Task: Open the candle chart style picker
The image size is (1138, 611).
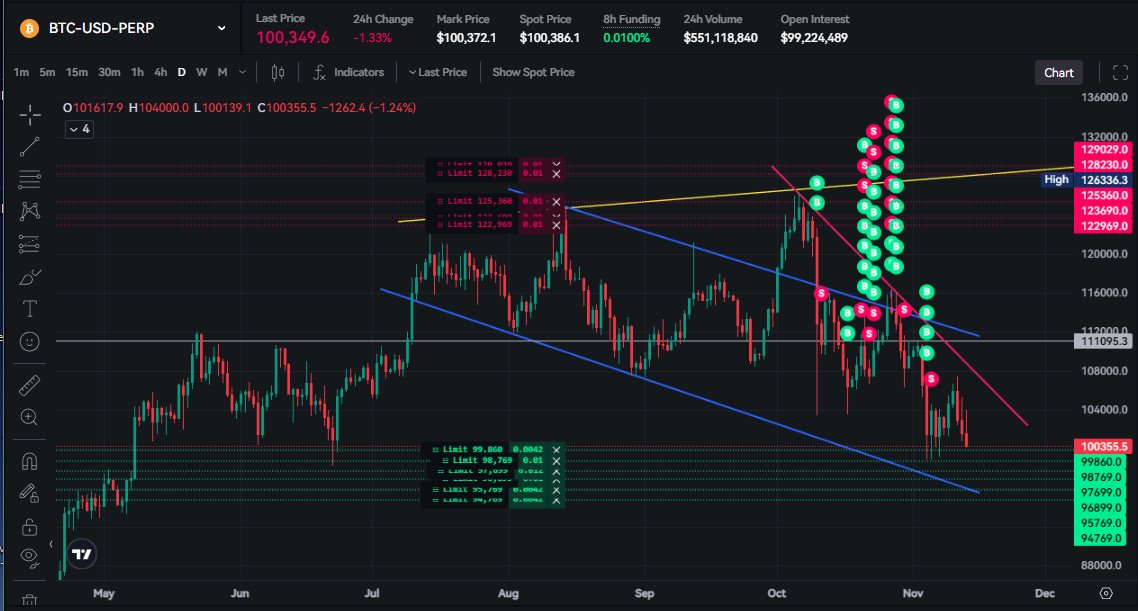Action: tap(277, 71)
